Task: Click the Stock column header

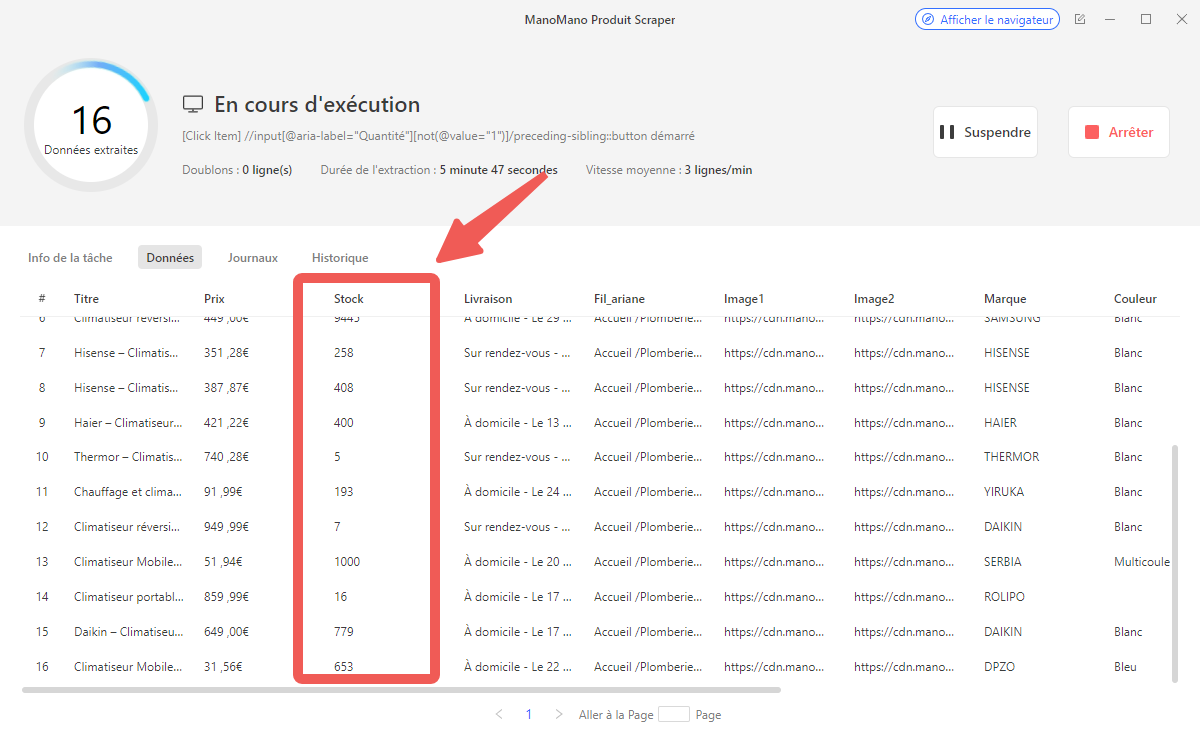Action: coord(349,299)
